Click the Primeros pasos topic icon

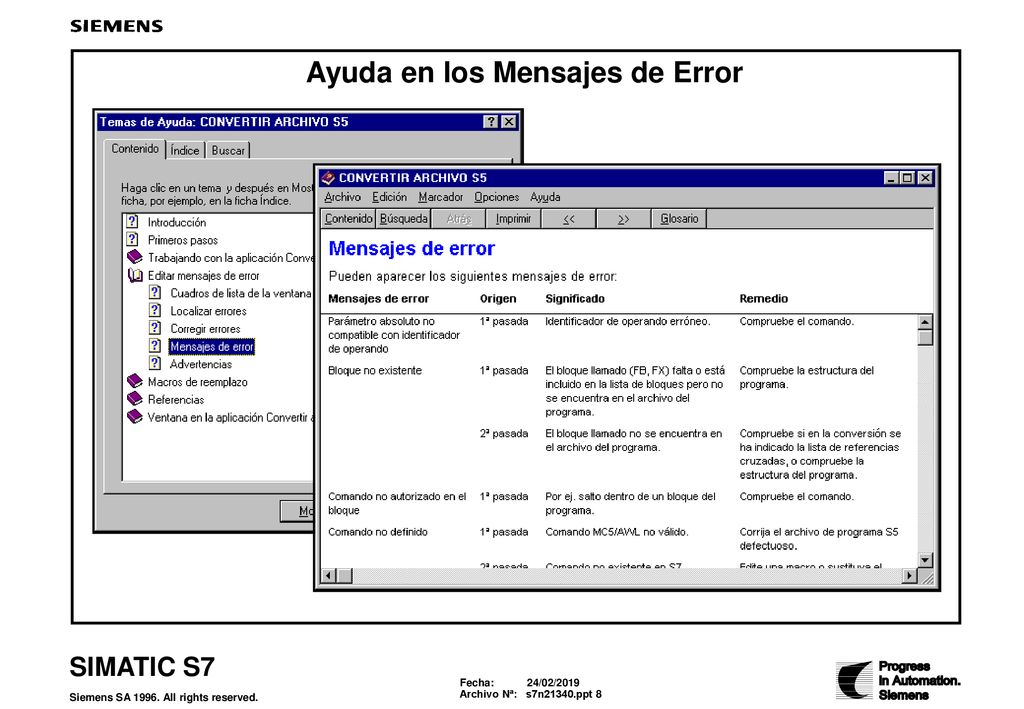coord(132,239)
